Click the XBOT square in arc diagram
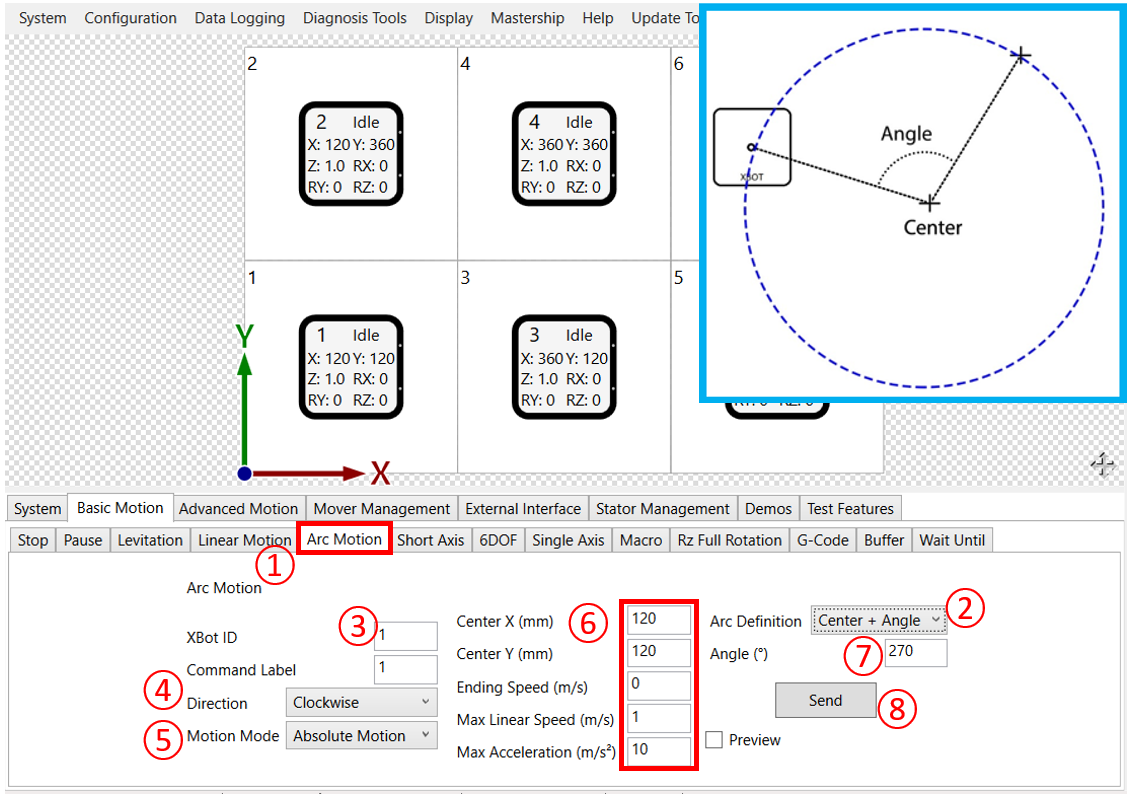Viewport: 1129px width, 796px height. (752, 147)
